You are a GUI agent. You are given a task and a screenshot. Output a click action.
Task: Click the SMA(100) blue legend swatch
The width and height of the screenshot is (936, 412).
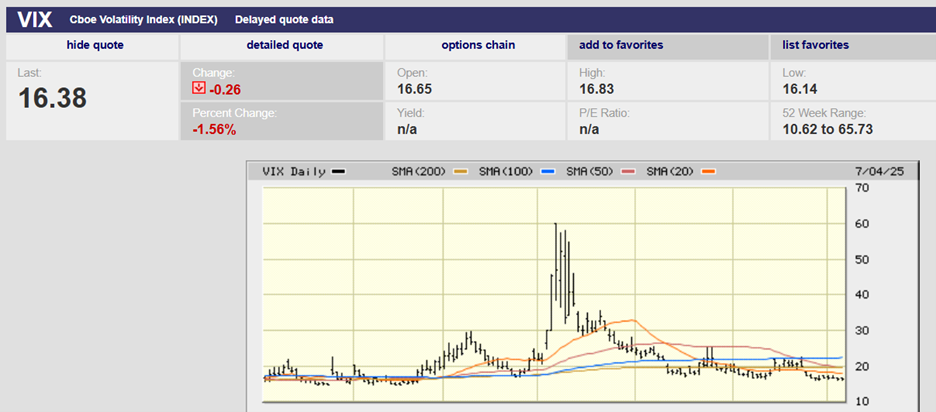click(x=549, y=172)
